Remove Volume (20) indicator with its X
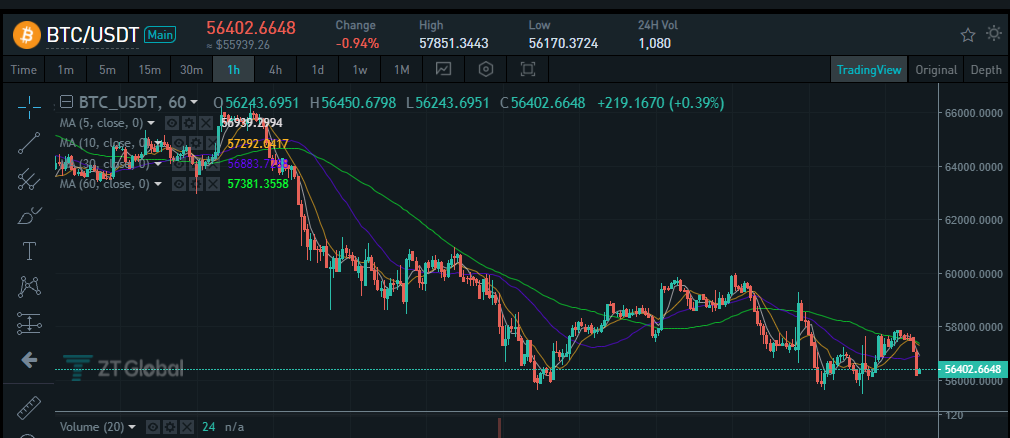Screen dimensions: 1010x438 click(x=187, y=427)
